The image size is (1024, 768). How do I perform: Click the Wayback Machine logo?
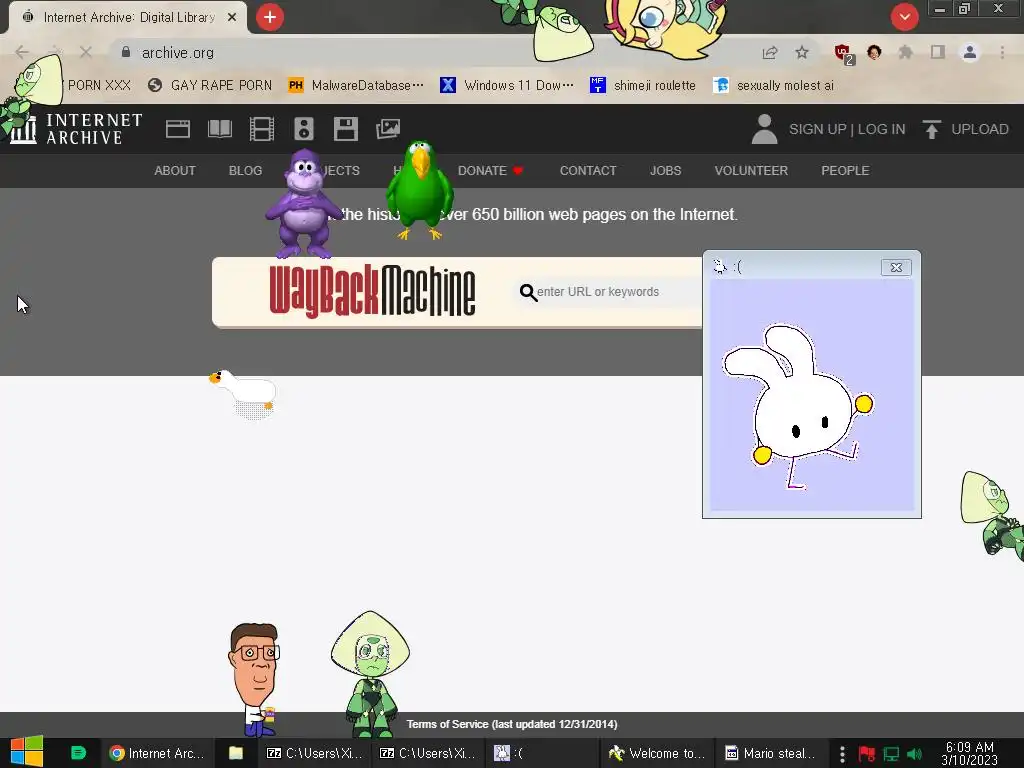pyautogui.click(x=372, y=291)
